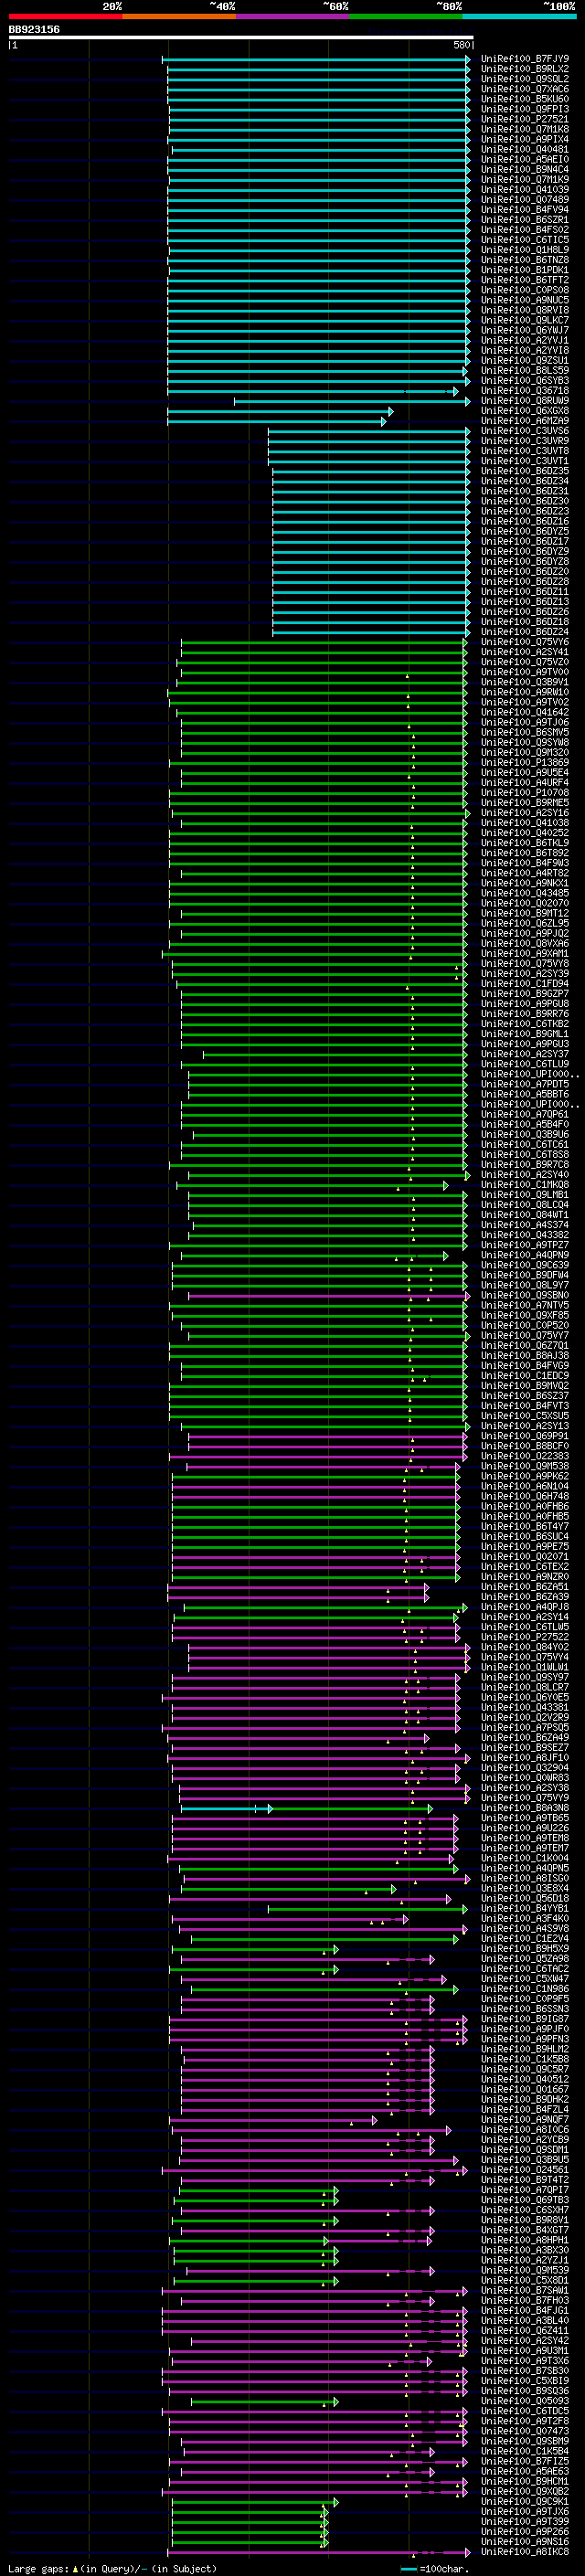Select hit UniRef100_C3UVT1

coord(525,461)
